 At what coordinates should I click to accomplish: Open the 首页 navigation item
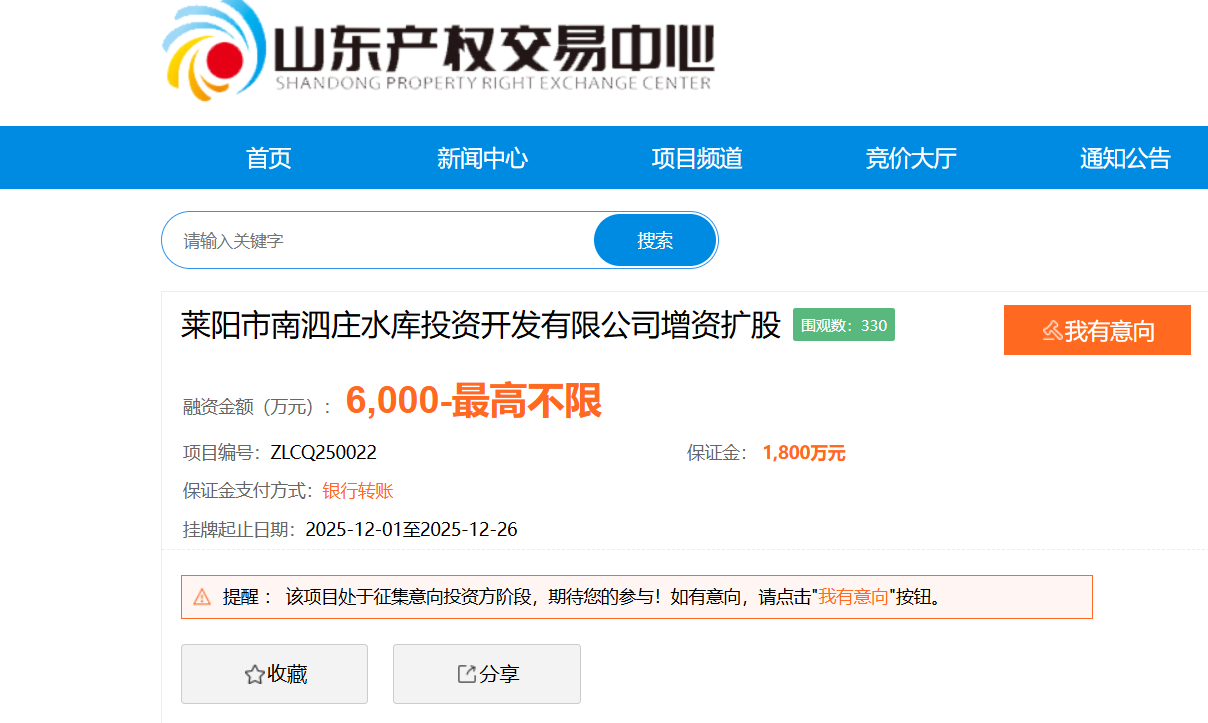268,158
